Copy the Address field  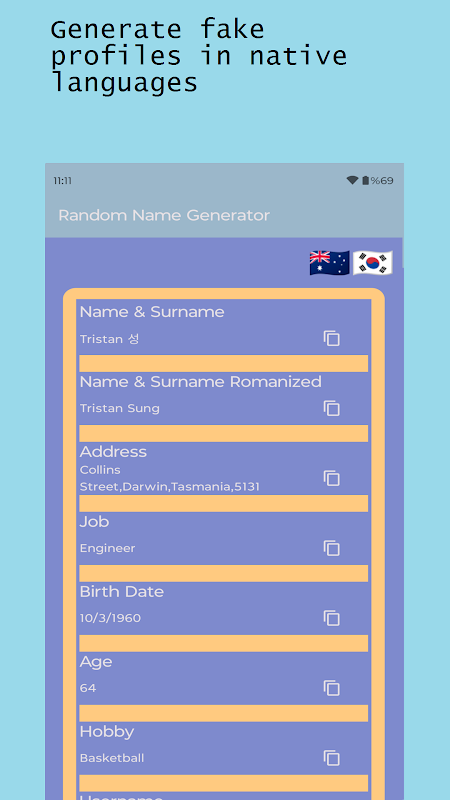point(331,478)
